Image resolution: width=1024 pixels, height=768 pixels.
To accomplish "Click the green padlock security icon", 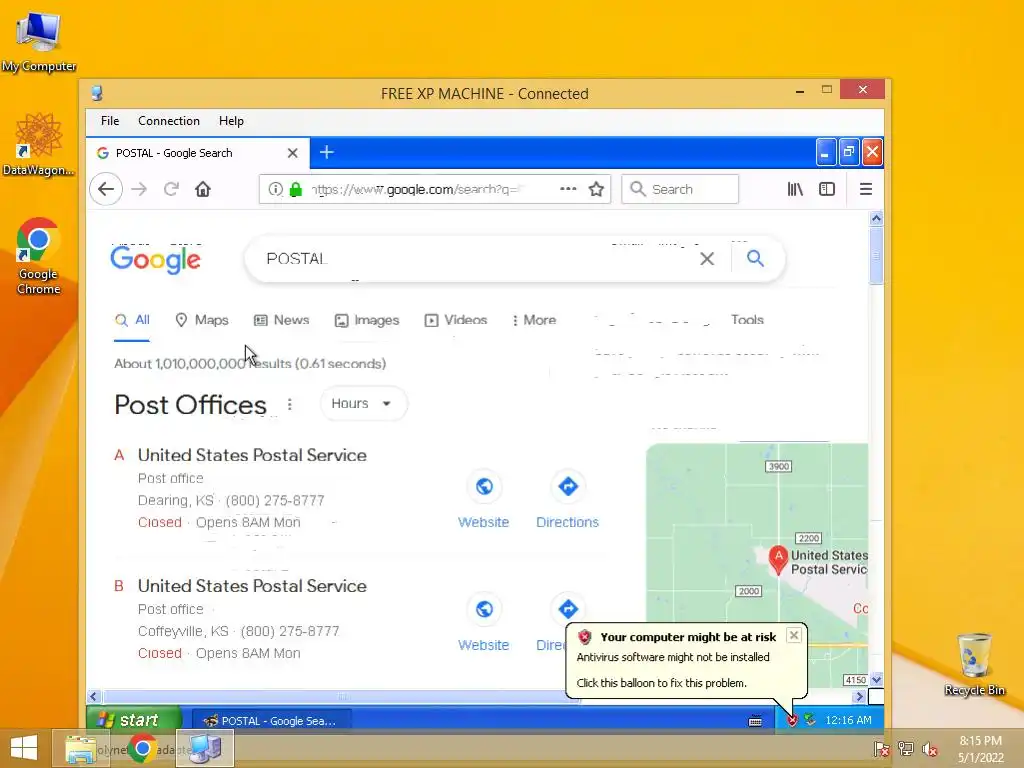I will click(x=296, y=189).
